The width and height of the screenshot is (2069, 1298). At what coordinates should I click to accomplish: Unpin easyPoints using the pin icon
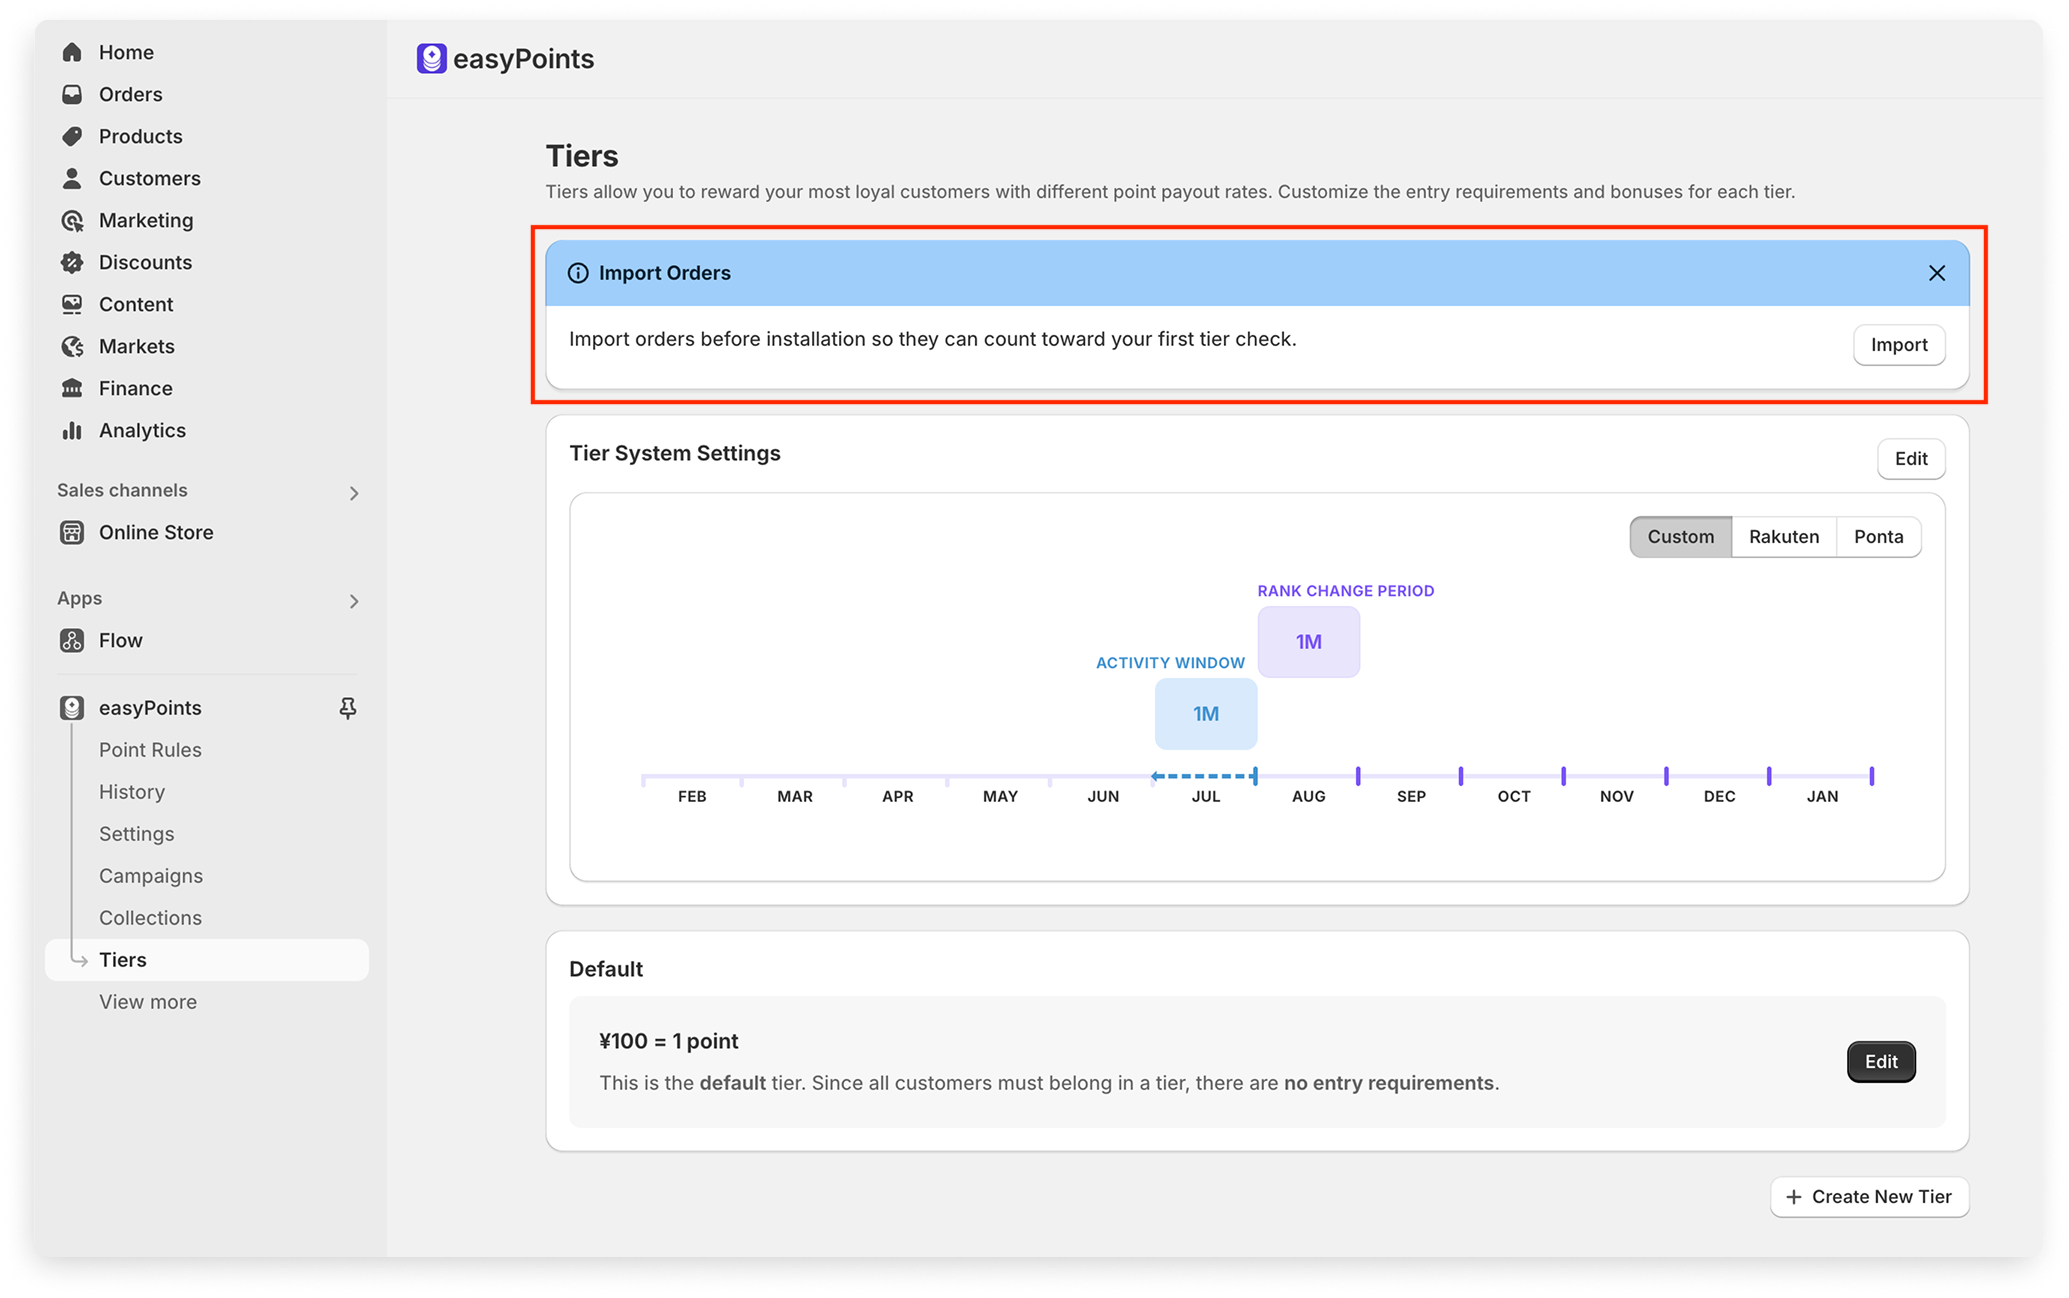click(x=348, y=708)
